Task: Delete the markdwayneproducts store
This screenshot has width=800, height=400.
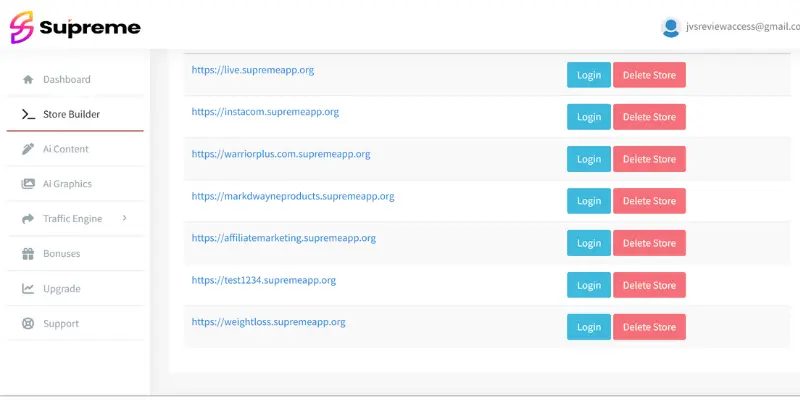Action: [649, 201]
